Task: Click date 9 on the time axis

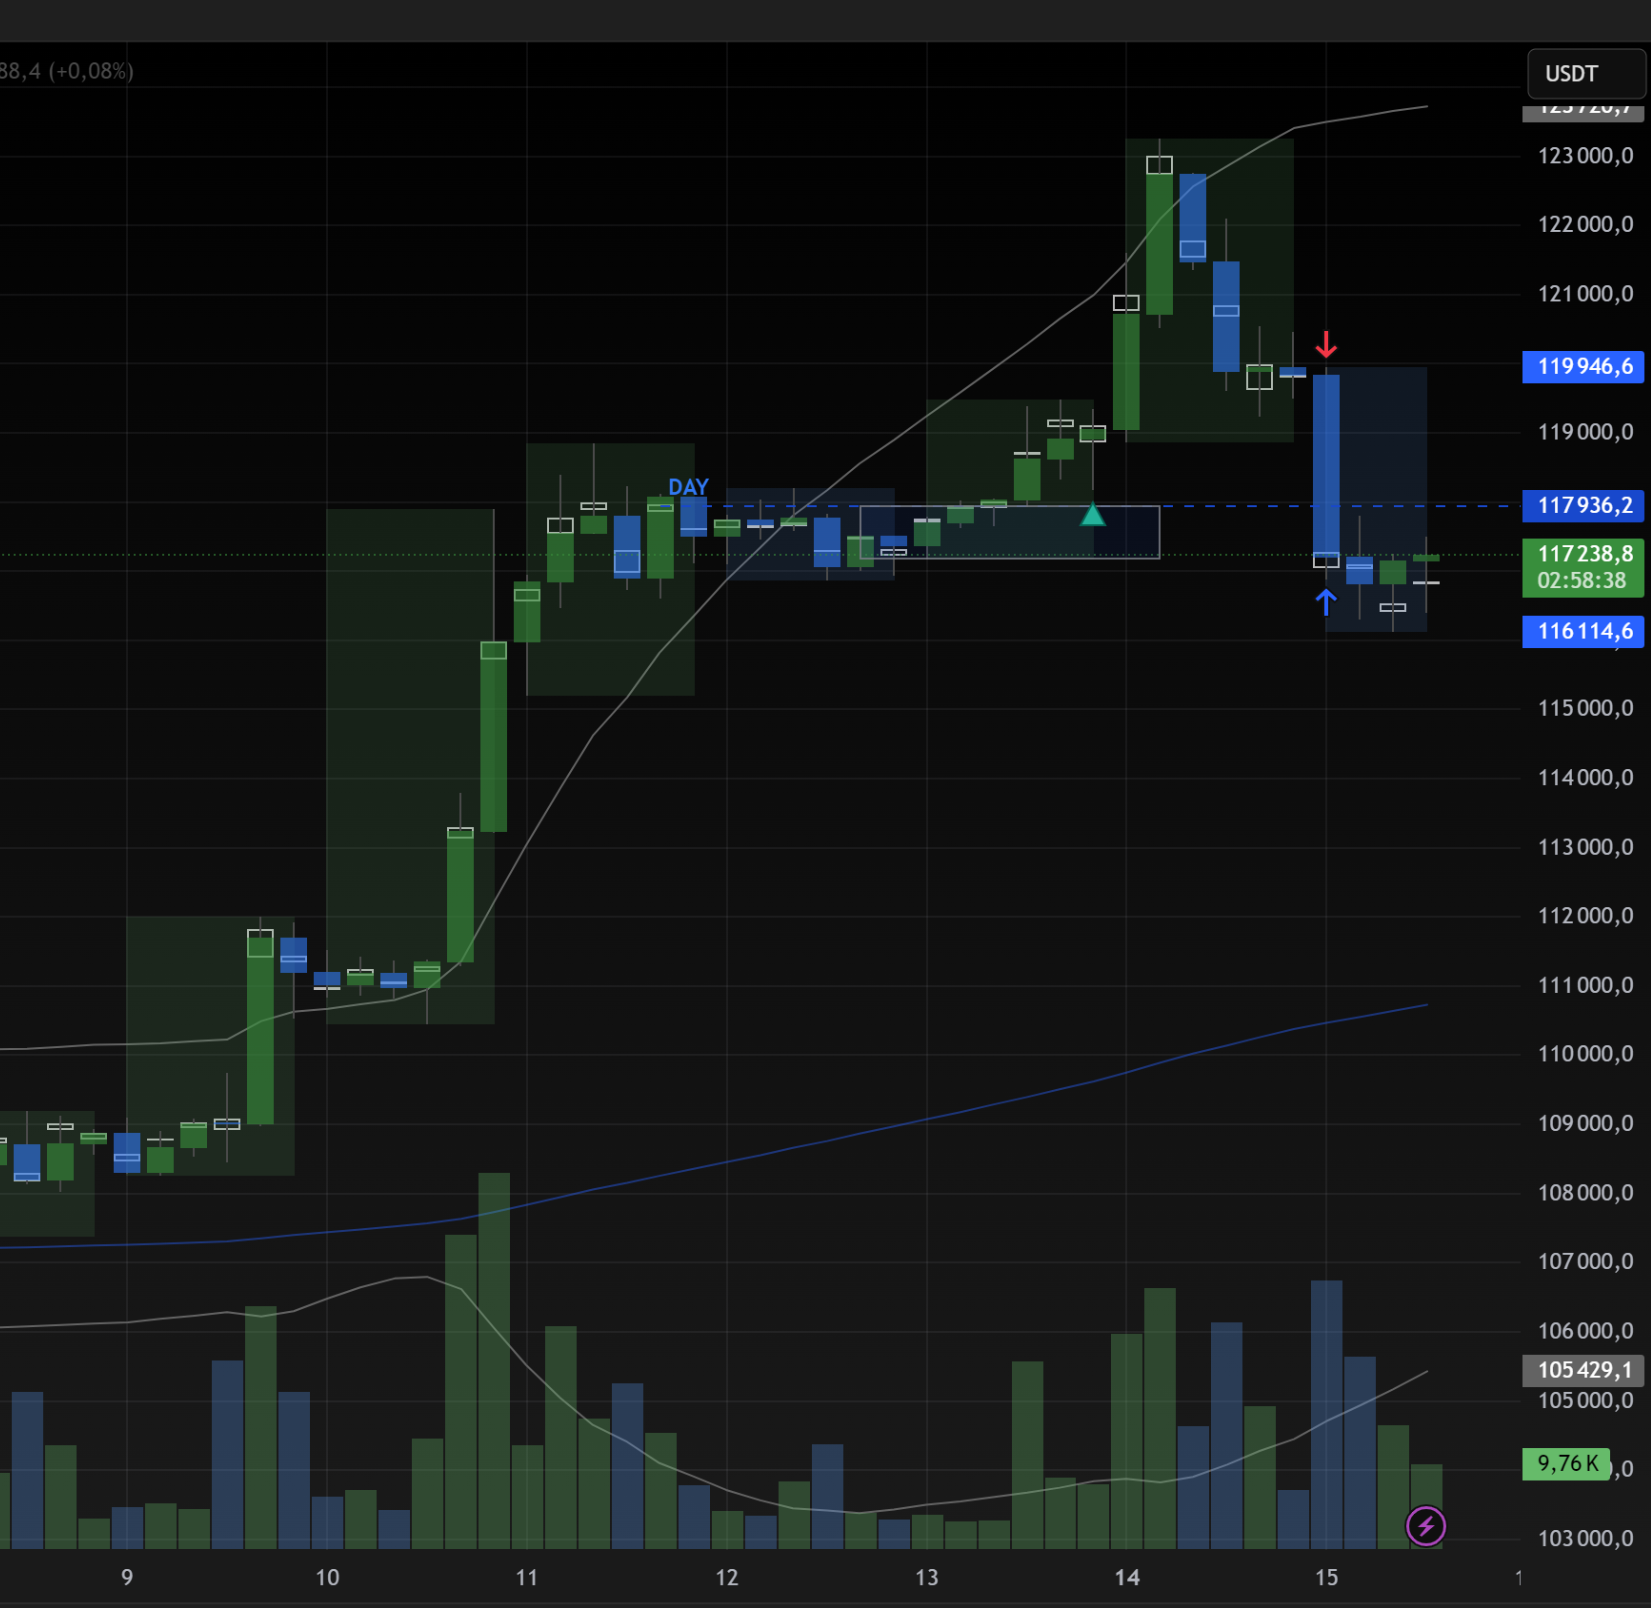Action: [x=127, y=1577]
